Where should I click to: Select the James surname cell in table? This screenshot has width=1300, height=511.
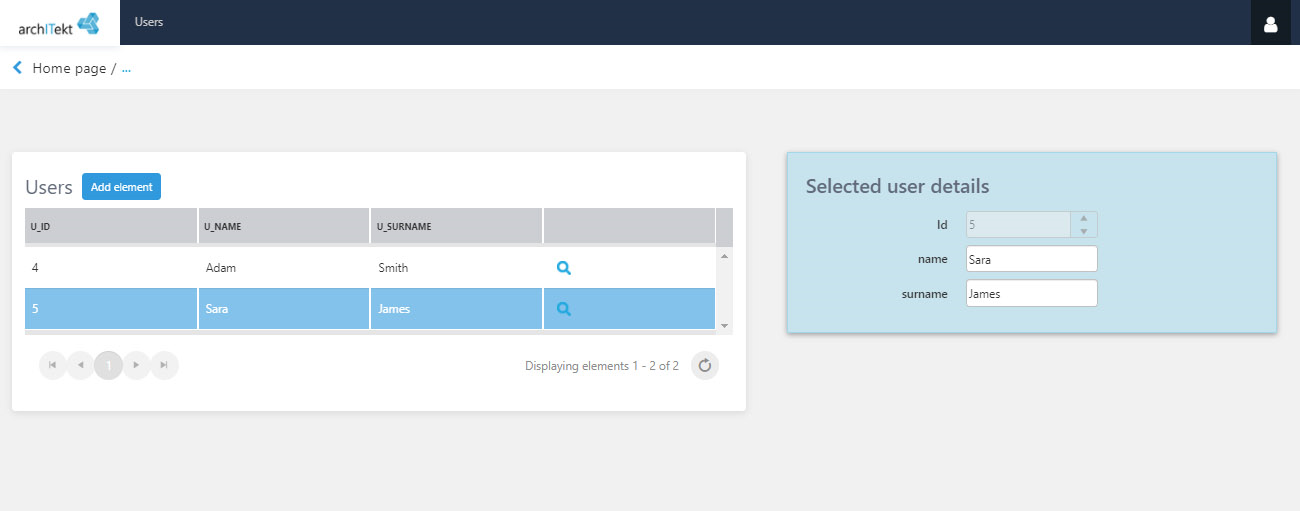(457, 309)
